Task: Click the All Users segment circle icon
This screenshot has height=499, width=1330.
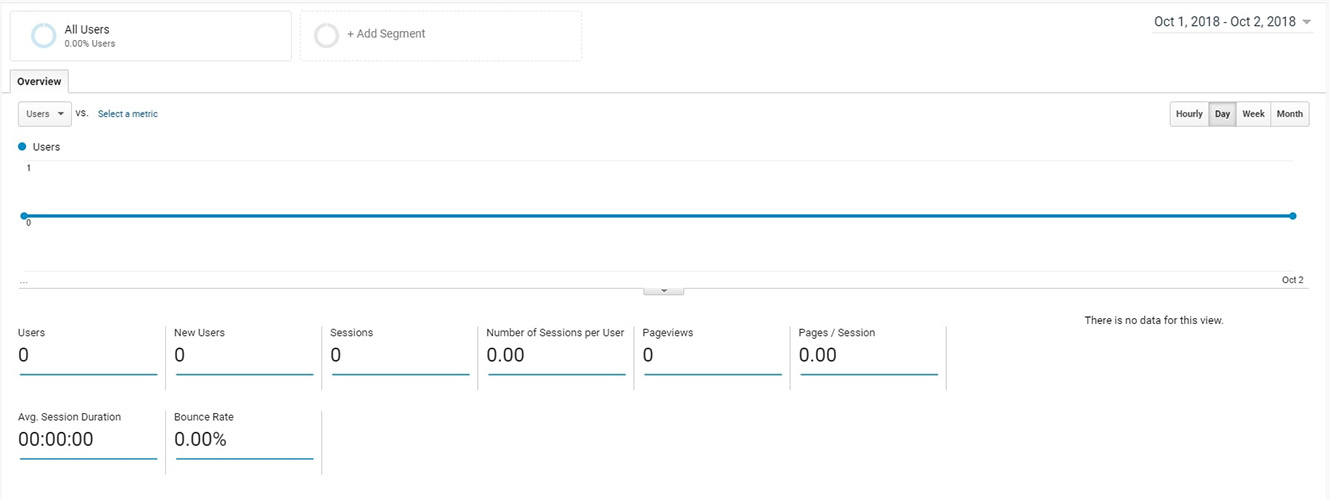Action: tap(43, 36)
